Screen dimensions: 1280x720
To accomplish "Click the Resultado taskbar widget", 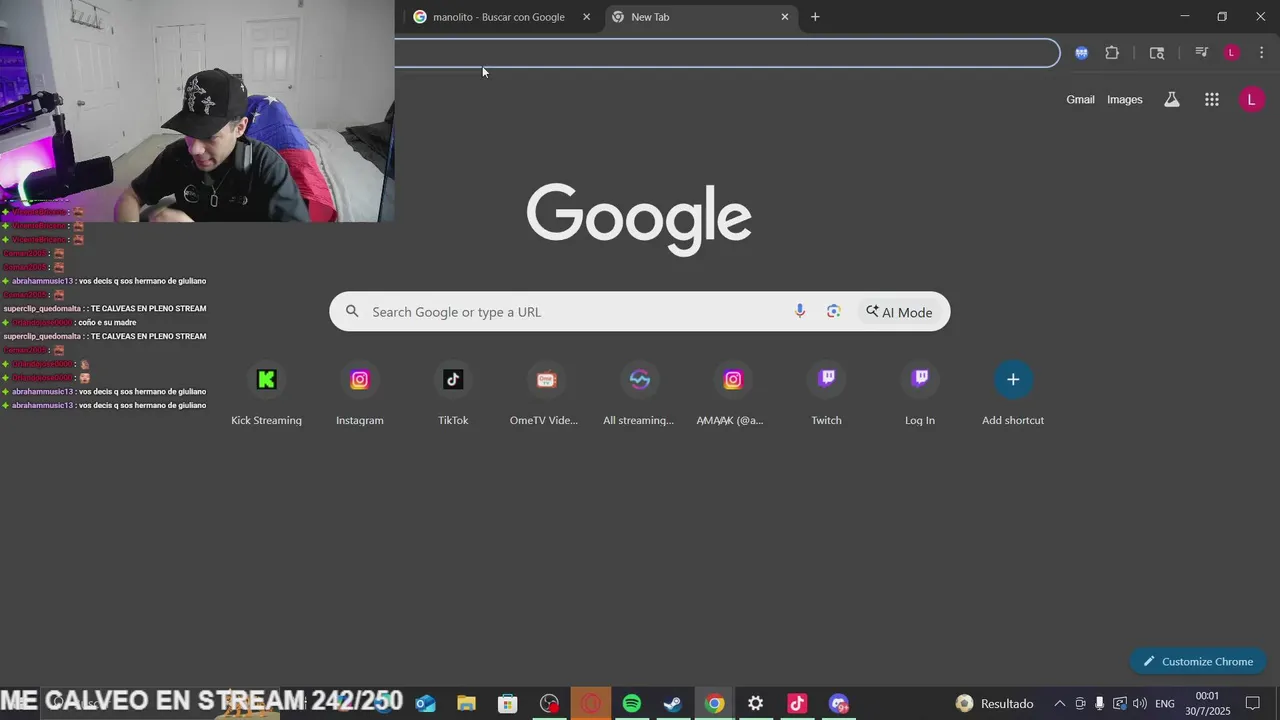I will pos(995,704).
